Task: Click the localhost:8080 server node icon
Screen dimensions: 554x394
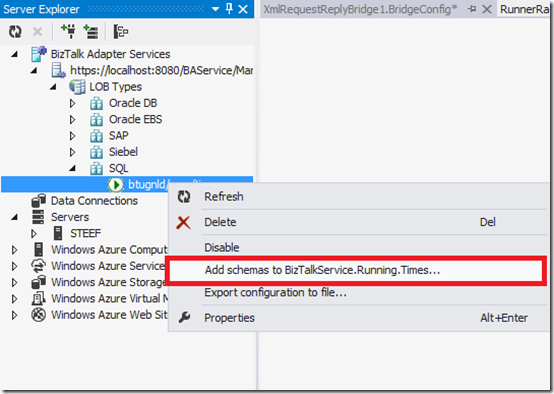Action: [x=58, y=70]
